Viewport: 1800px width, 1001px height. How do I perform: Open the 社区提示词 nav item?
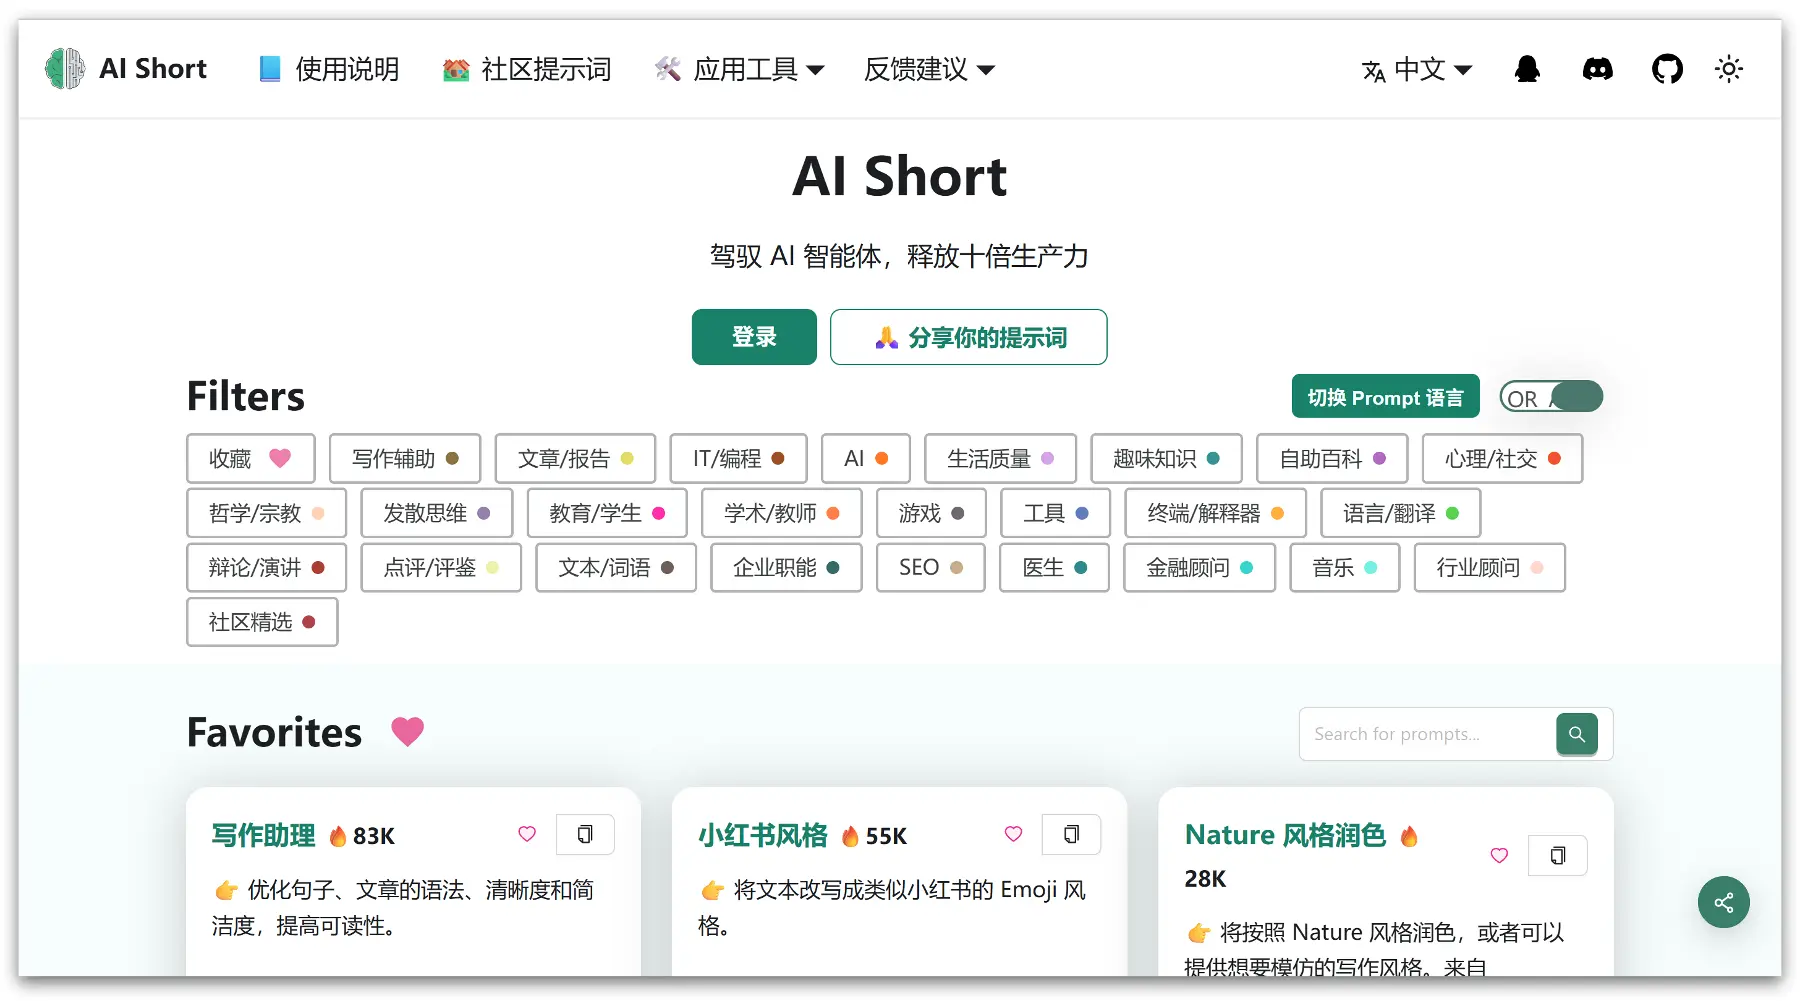coord(527,69)
